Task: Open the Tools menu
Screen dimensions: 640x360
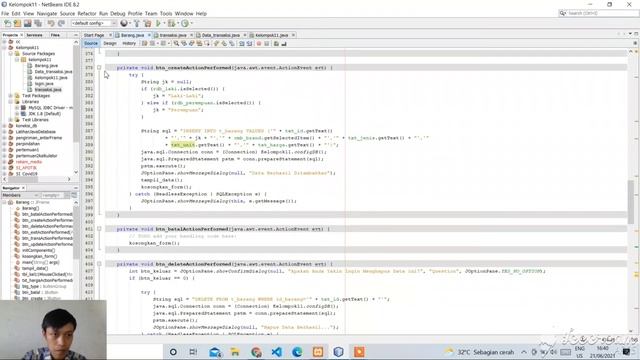Action: coord(166,13)
